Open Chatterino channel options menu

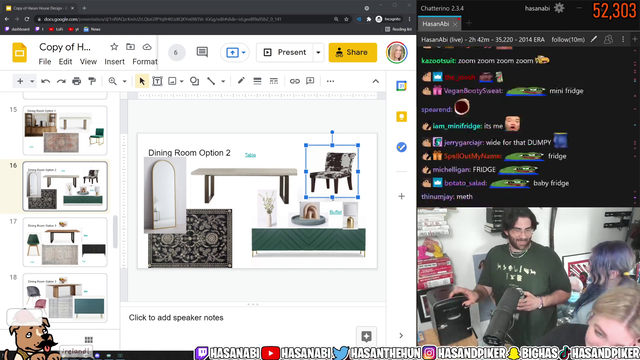coord(623,39)
